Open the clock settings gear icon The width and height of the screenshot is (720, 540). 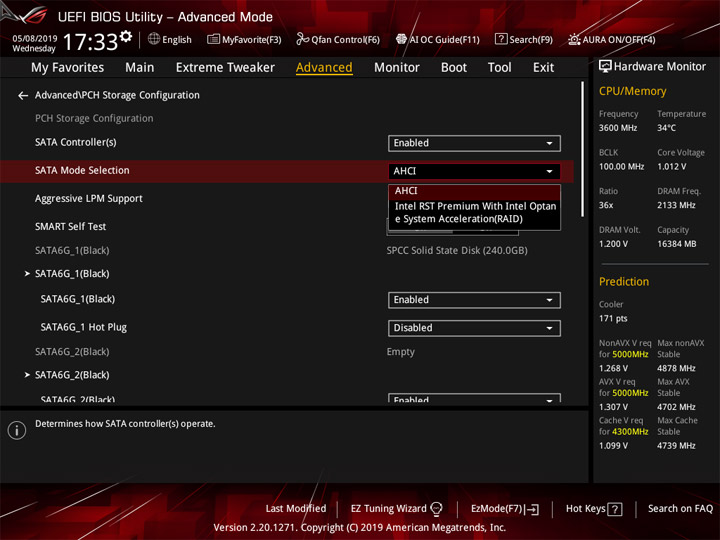coord(126,36)
